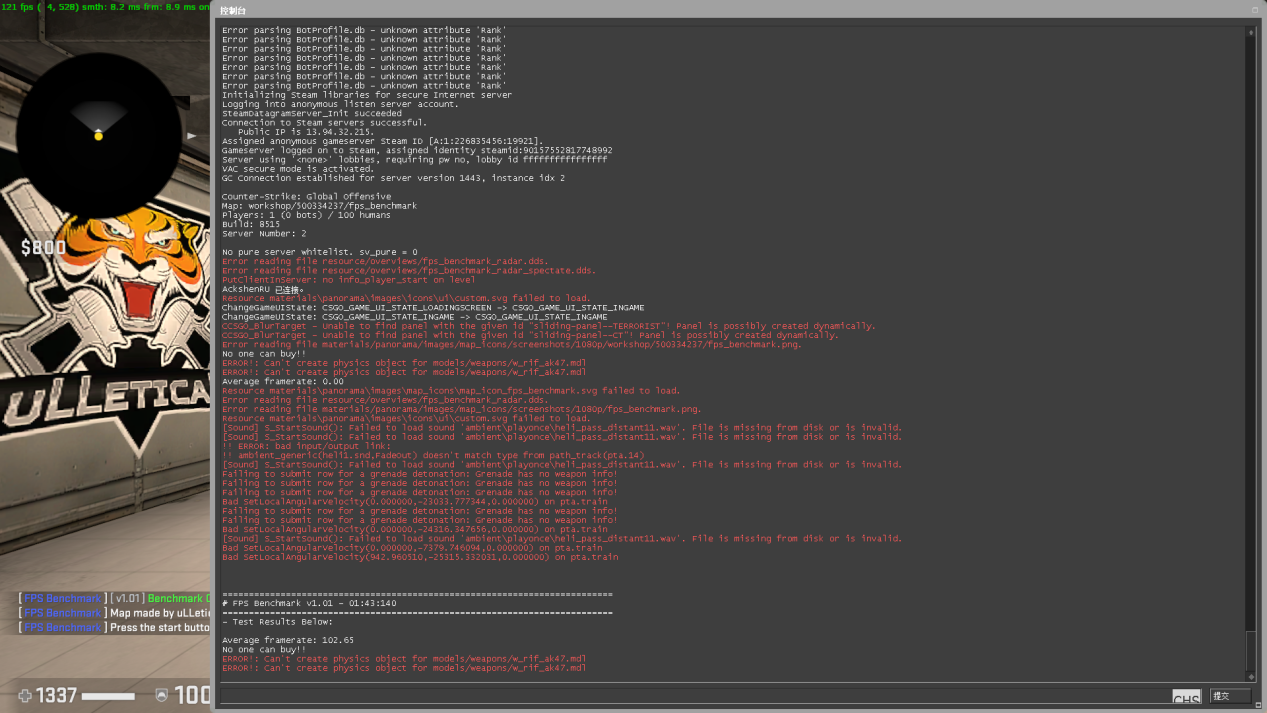Screen dimensions: 1267x713
Task: Click the health bar beside 1337
Action: 108,695
